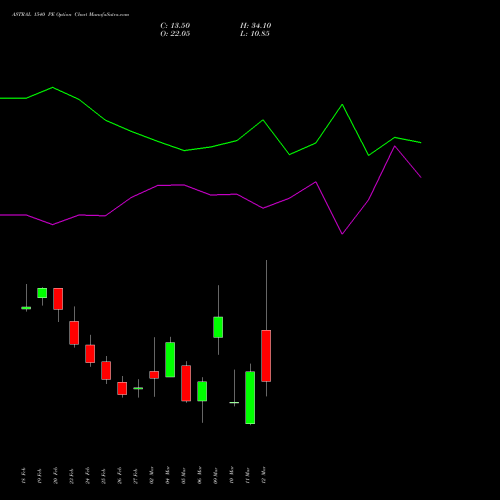Image resolution: width=500 pixels, height=500 pixels.
Task: Click the tall green candle body for 11 Mar
Action: pyautogui.click(x=250, y=398)
